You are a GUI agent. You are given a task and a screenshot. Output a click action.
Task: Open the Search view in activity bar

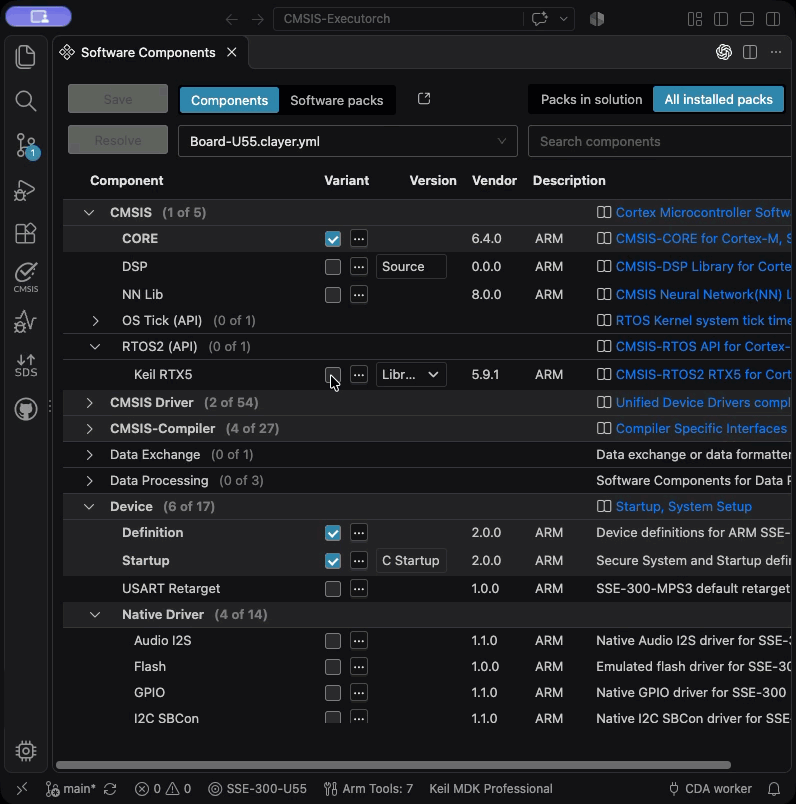25,100
